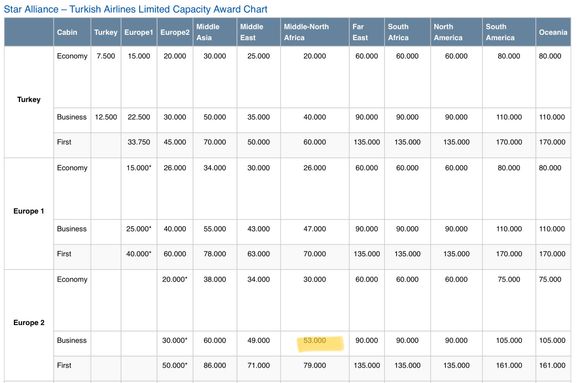Click the 79.000 Middle-North Africa first cell
Screen dimensions: 580x383
315,366
